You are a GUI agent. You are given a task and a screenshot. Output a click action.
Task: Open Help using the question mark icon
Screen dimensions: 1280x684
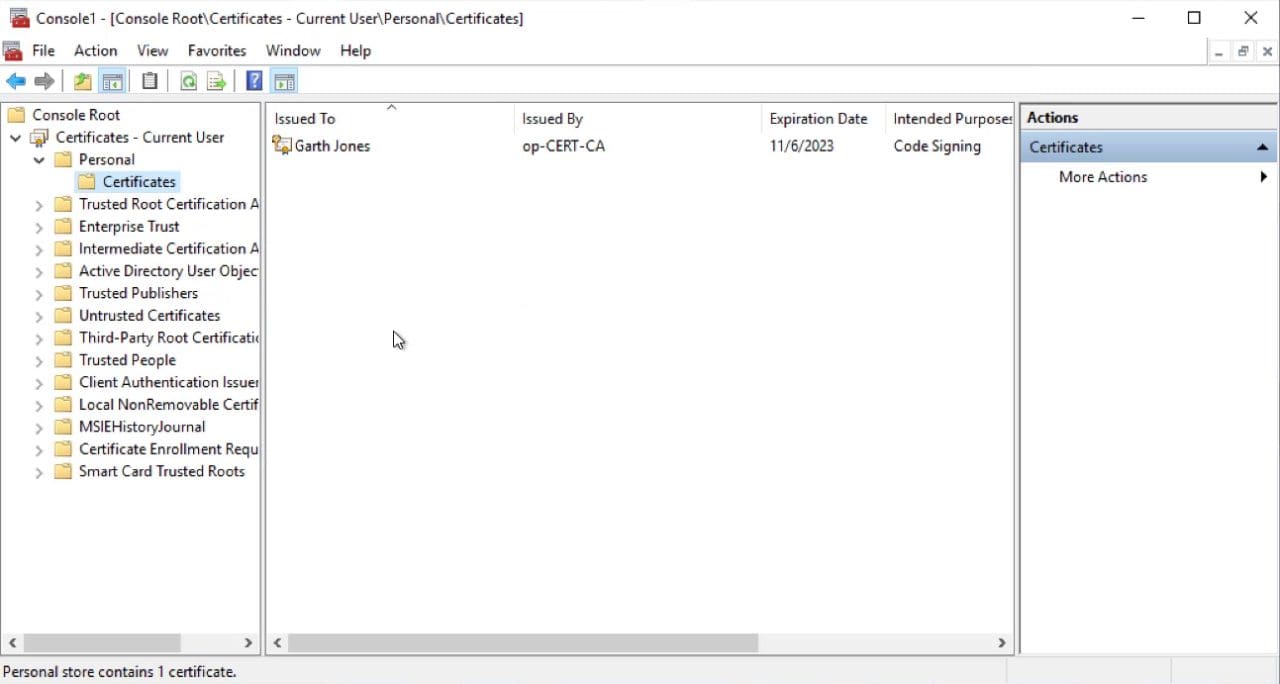(x=253, y=81)
